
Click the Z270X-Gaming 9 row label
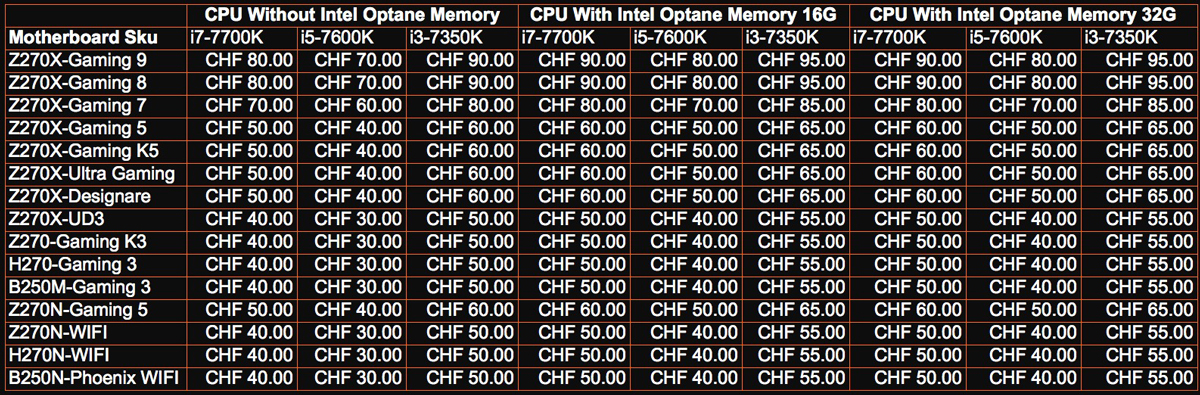tap(77, 59)
